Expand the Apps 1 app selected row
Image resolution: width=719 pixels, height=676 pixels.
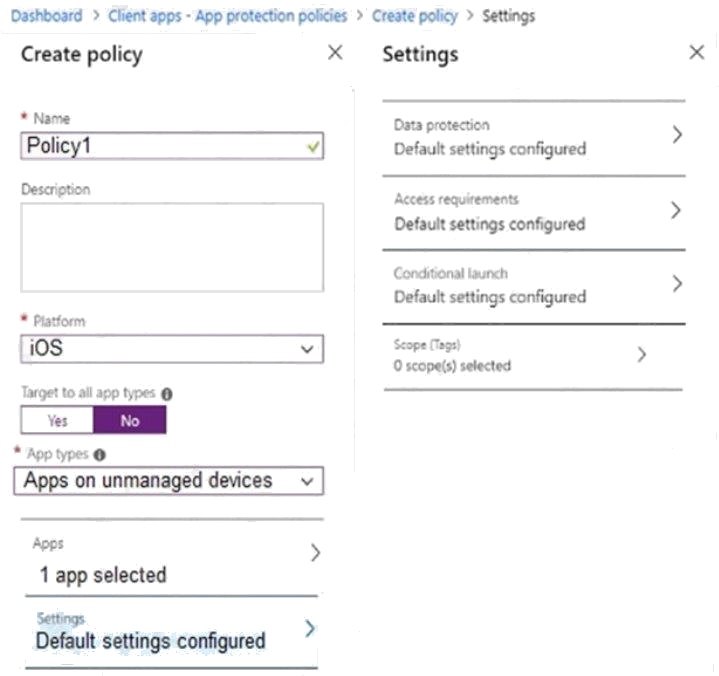pos(172,558)
